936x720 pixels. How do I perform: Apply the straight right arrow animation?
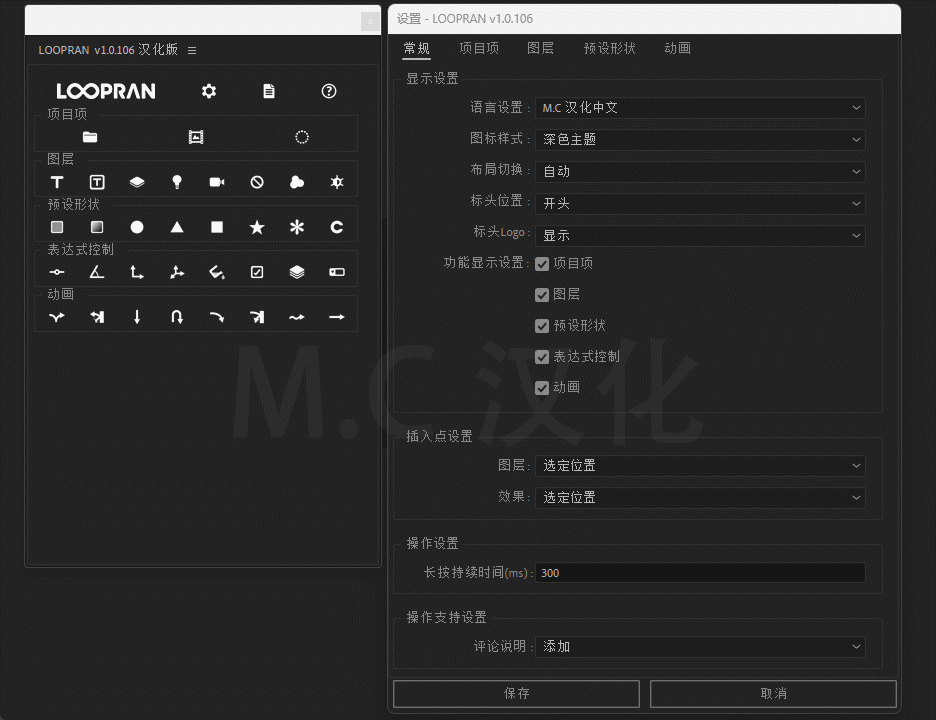click(x=337, y=317)
